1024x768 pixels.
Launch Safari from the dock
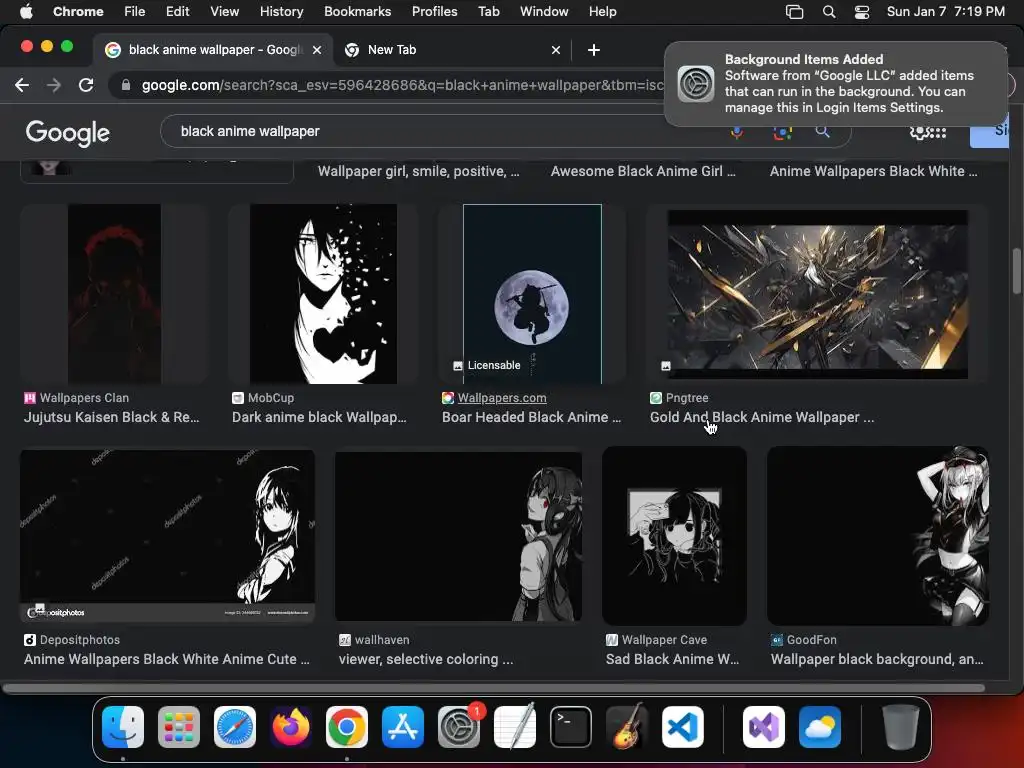pyautogui.click(x=235, y=727)
